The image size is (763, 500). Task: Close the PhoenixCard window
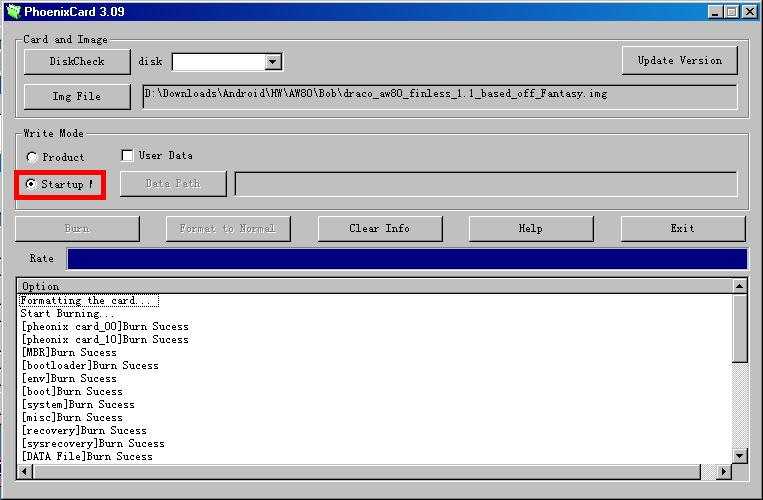click(x=750, y=12)
